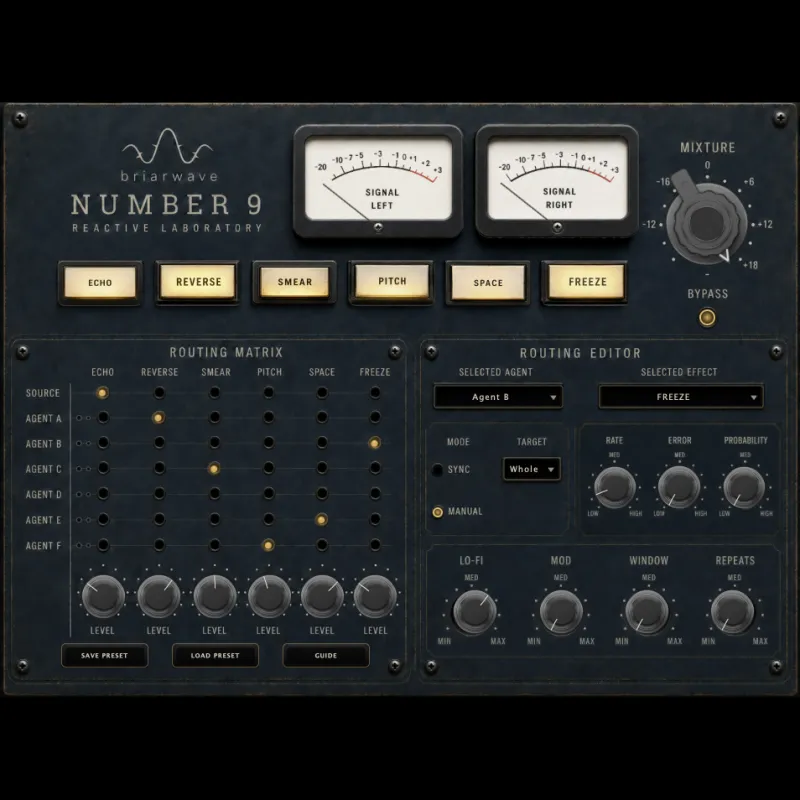
Task: Click the SPACE column LEVEL knob
Action: (322, 596)
